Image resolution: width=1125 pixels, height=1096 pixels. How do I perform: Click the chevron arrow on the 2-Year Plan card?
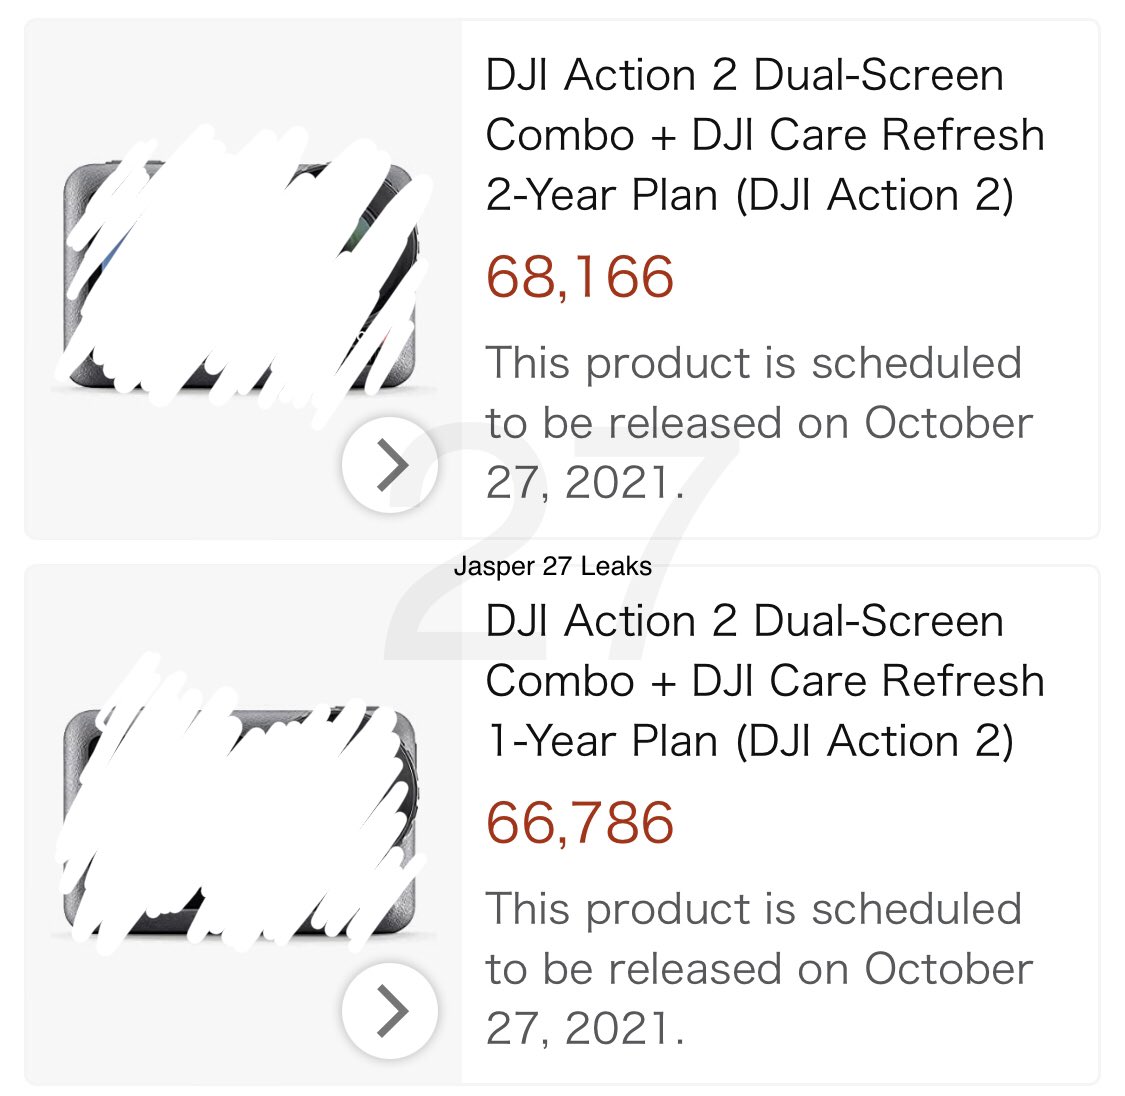click(x=390, y=465)
